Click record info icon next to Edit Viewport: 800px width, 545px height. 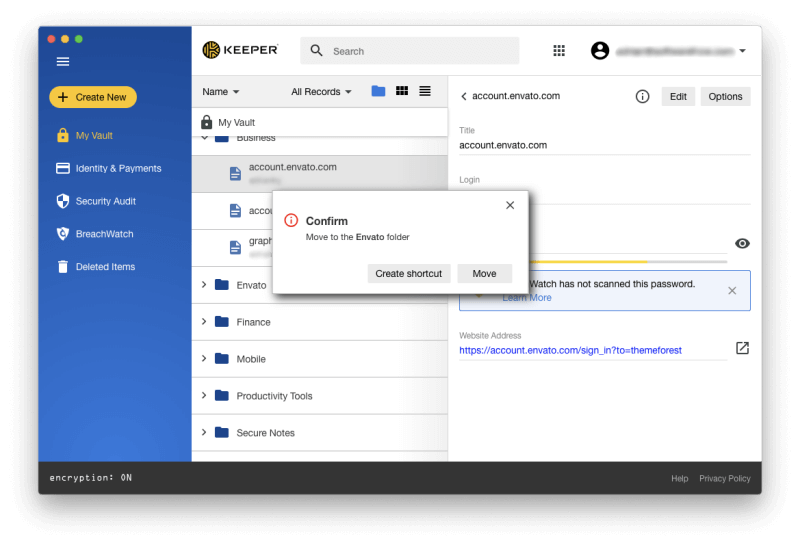click(x=642, y=96)
